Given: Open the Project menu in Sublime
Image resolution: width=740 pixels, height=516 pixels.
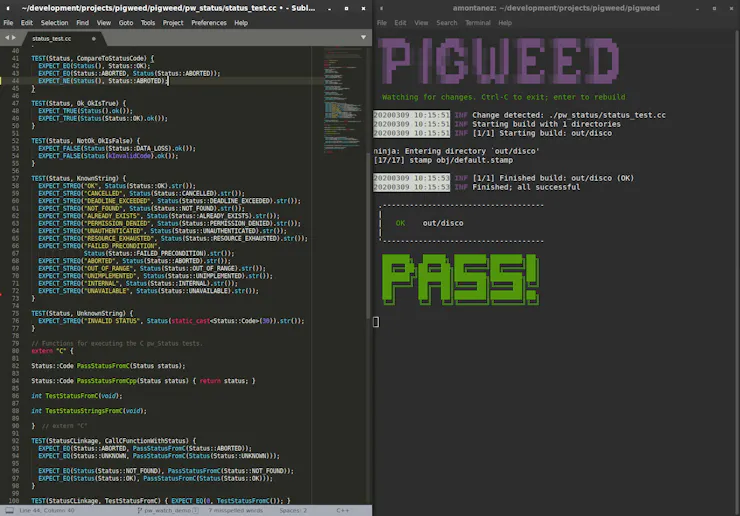Looking at the screenshot, I should pyautogui.click(x=173, y=23).
